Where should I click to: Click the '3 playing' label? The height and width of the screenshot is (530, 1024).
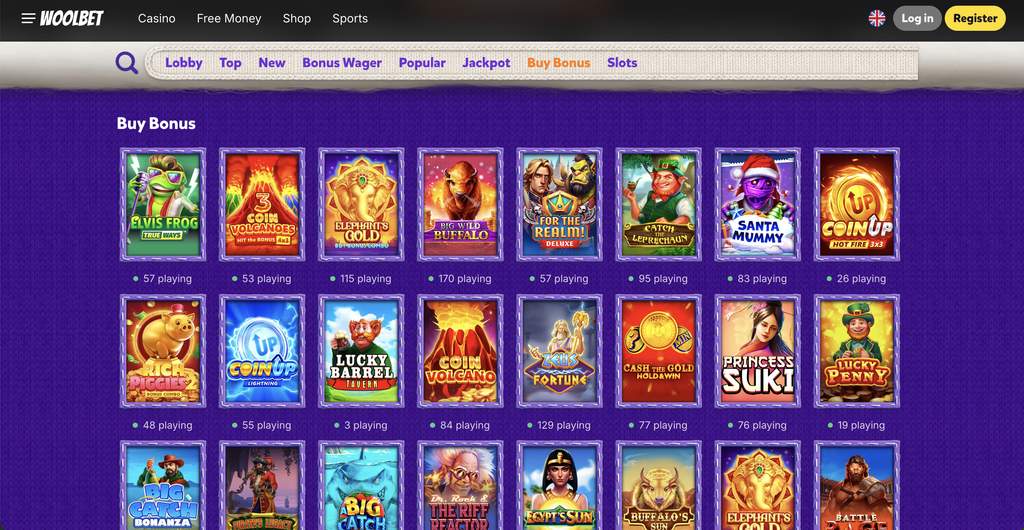coord(366,426)
